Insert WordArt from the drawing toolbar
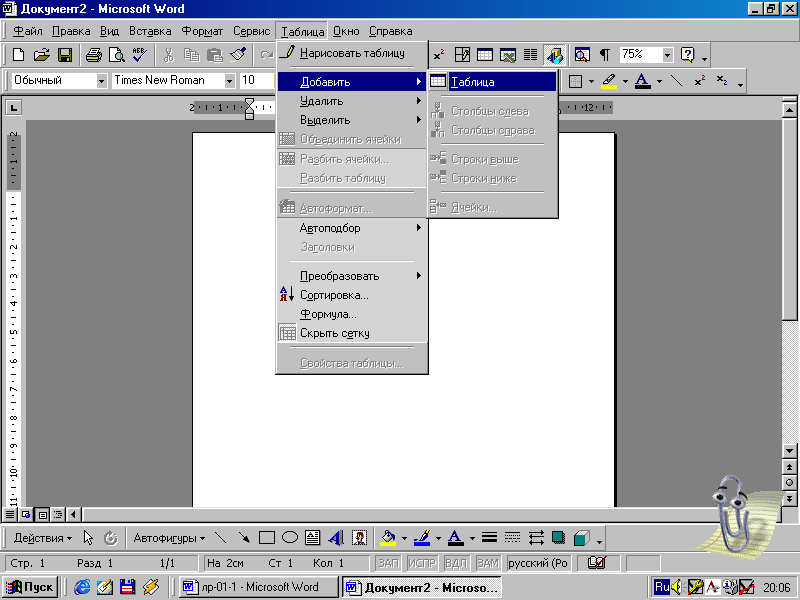Image resolution: width=800 pixels, height=600 pixels. coord(336,538)
